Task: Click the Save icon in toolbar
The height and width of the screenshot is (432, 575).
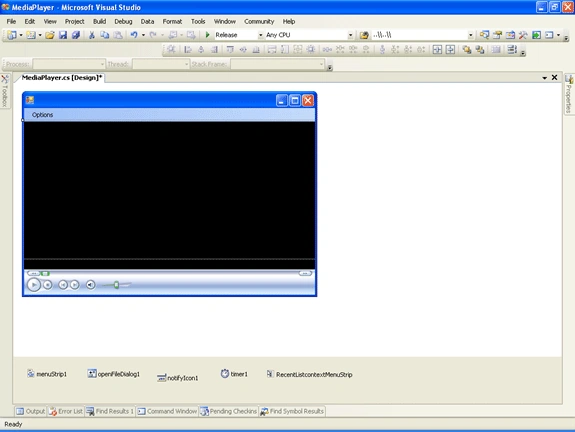Action: pos(63,35)
